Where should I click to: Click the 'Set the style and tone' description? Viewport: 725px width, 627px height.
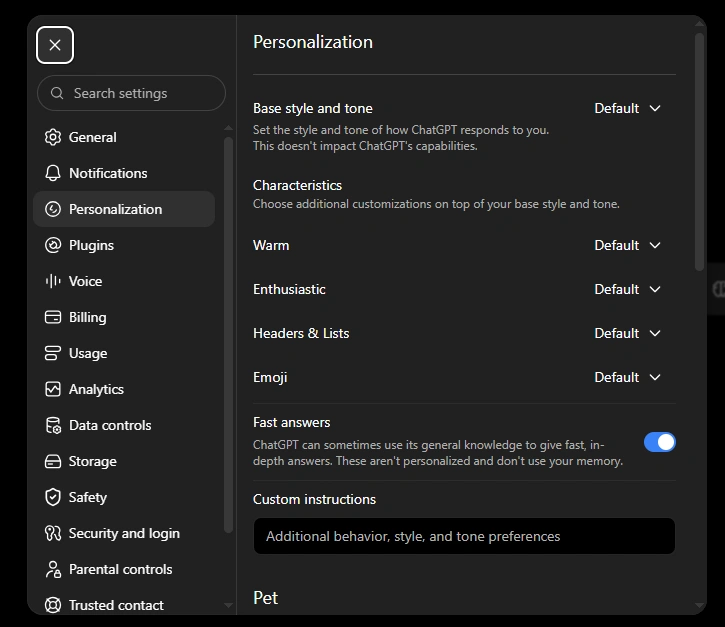pos(401,138)
